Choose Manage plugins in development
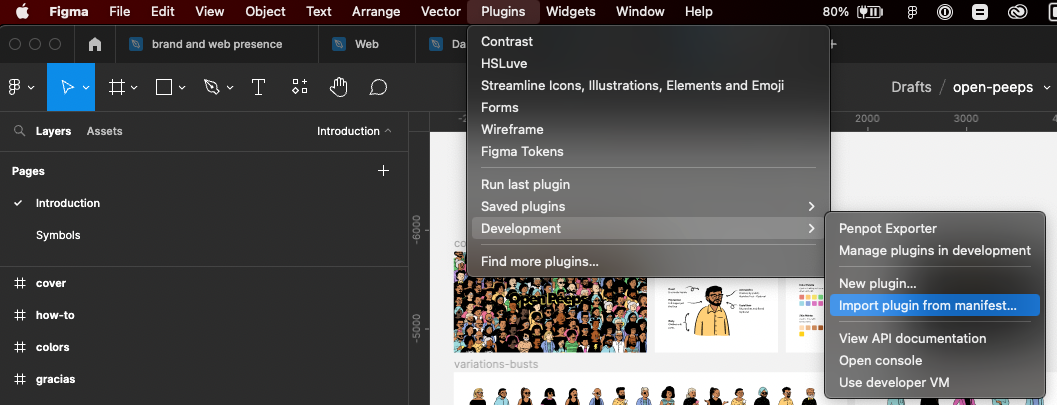This screenshot has height=405, width=1057. (x=934, y=251)
